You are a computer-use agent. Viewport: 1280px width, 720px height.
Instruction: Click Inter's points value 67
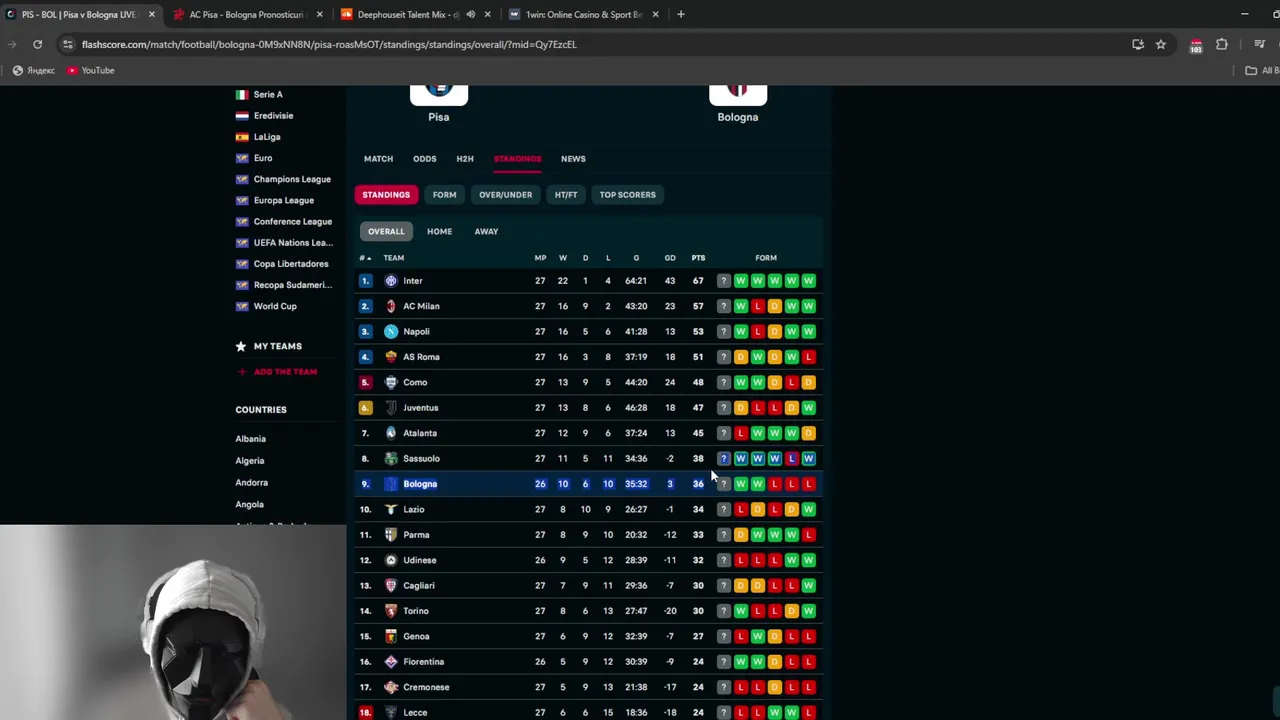pyautogui.click(x=698, y=281)
